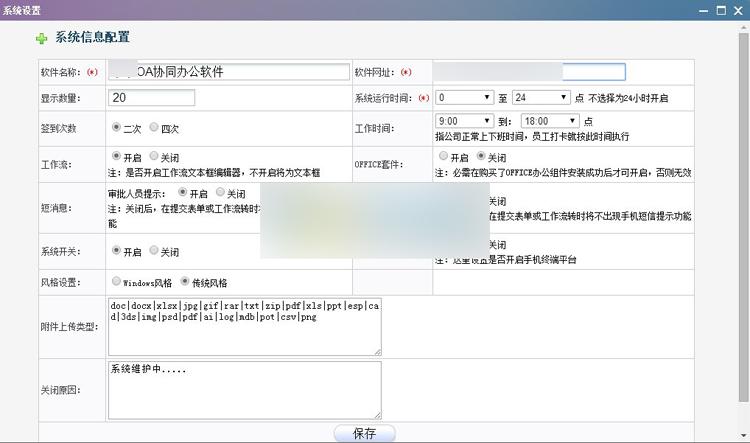Click the green plus icon beside 系统信息配置

click(x=41, y=38)
